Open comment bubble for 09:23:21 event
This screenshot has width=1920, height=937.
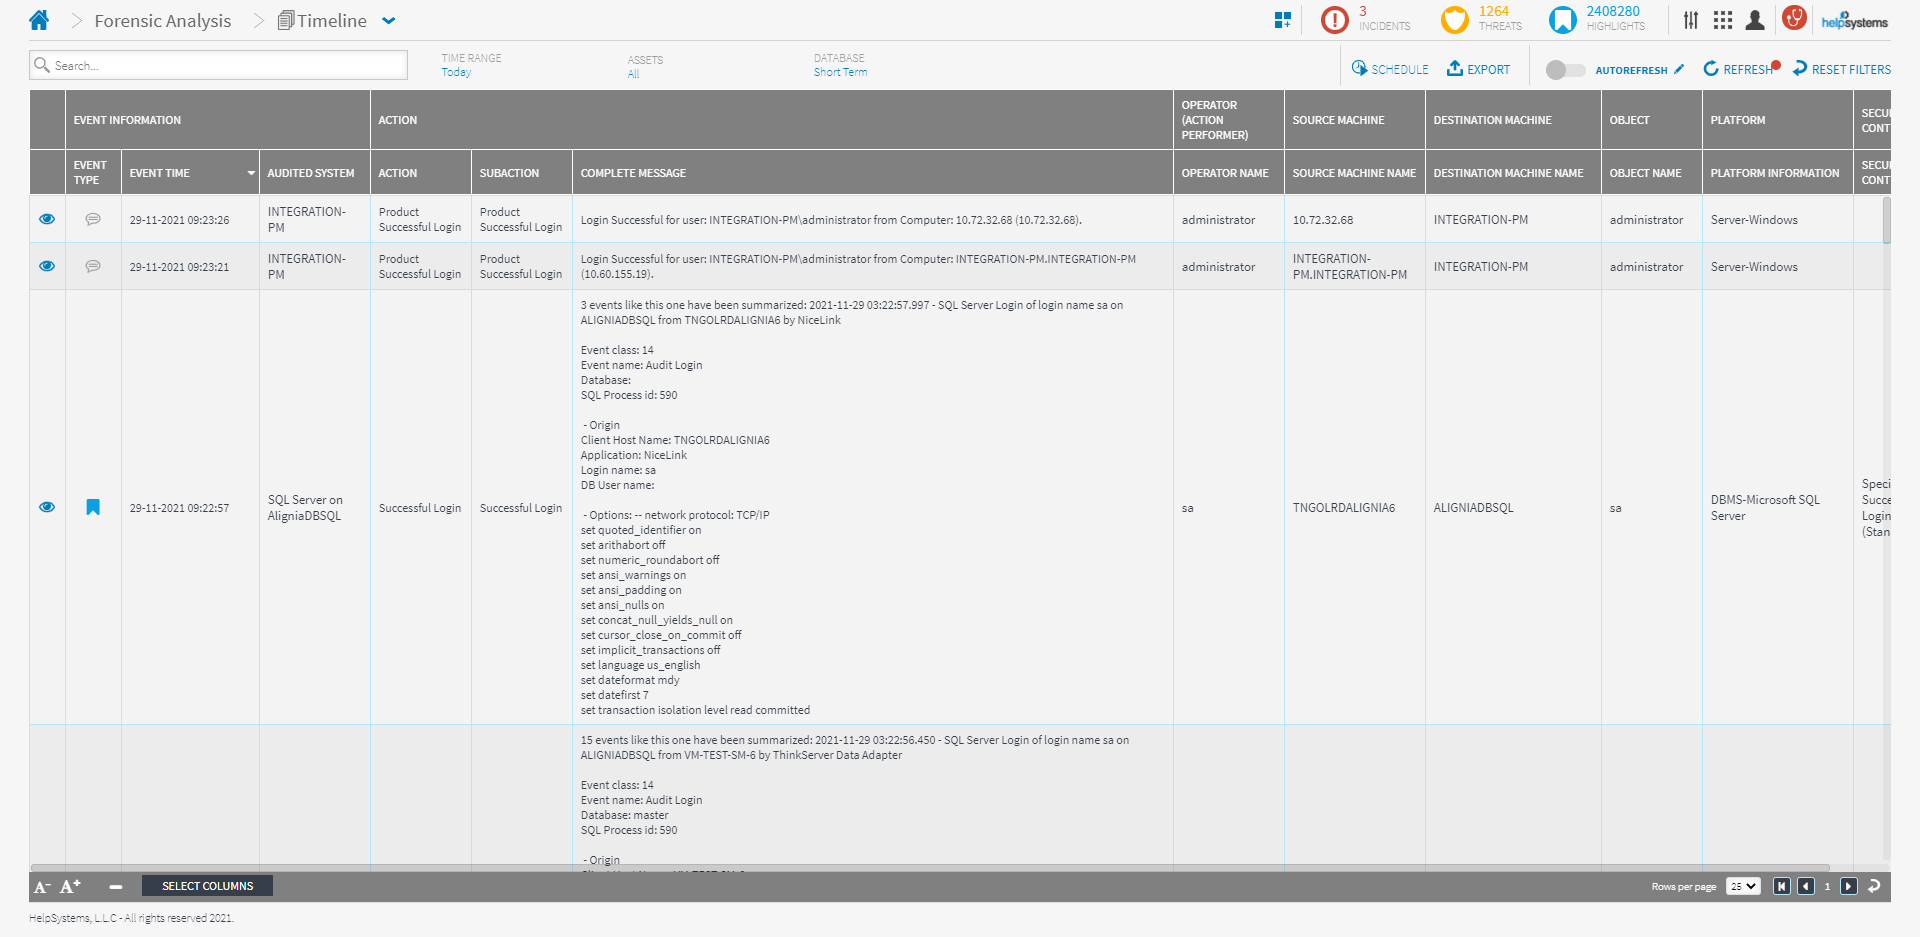93,266
